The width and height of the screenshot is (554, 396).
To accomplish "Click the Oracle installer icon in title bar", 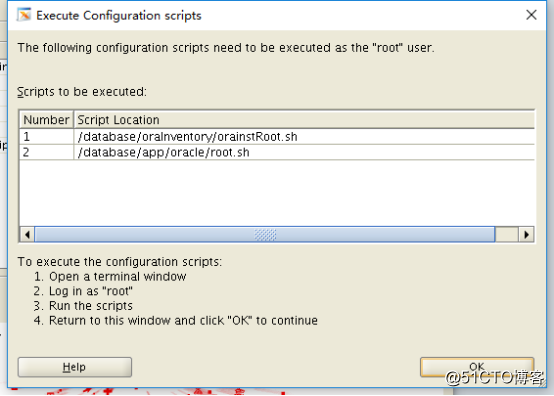I will [x=24, y=15].
